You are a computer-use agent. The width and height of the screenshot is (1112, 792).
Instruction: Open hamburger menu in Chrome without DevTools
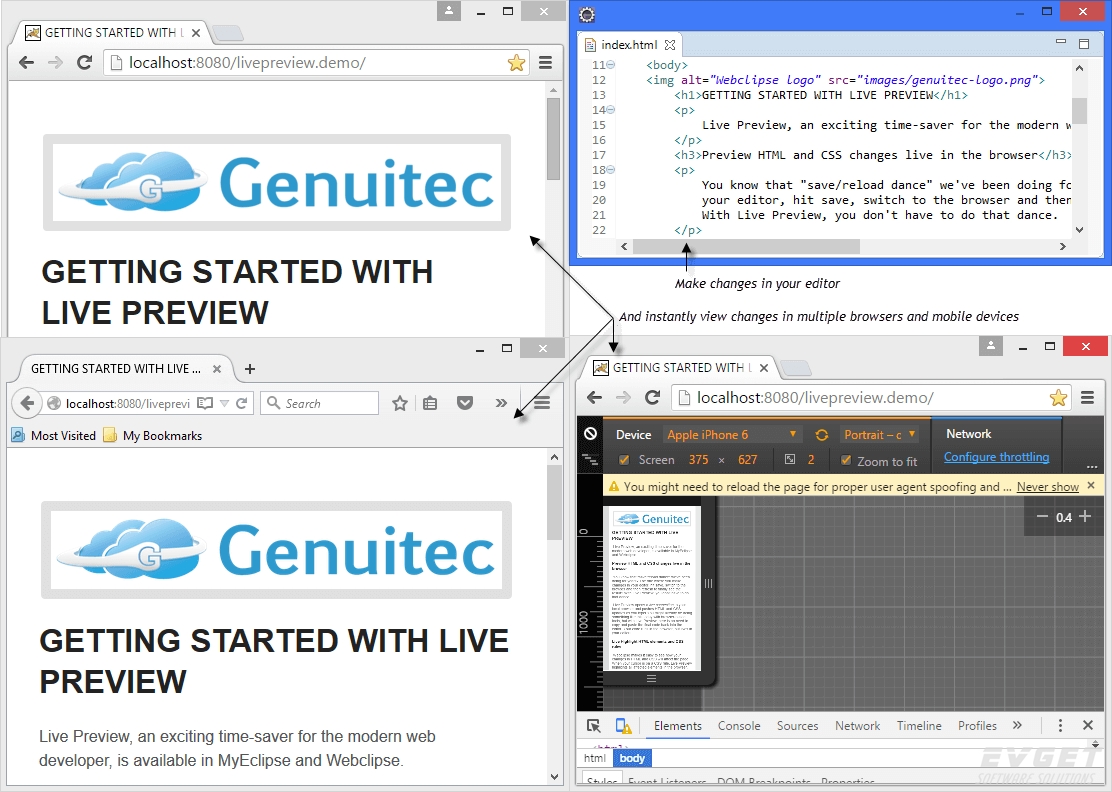pos(545,63)
